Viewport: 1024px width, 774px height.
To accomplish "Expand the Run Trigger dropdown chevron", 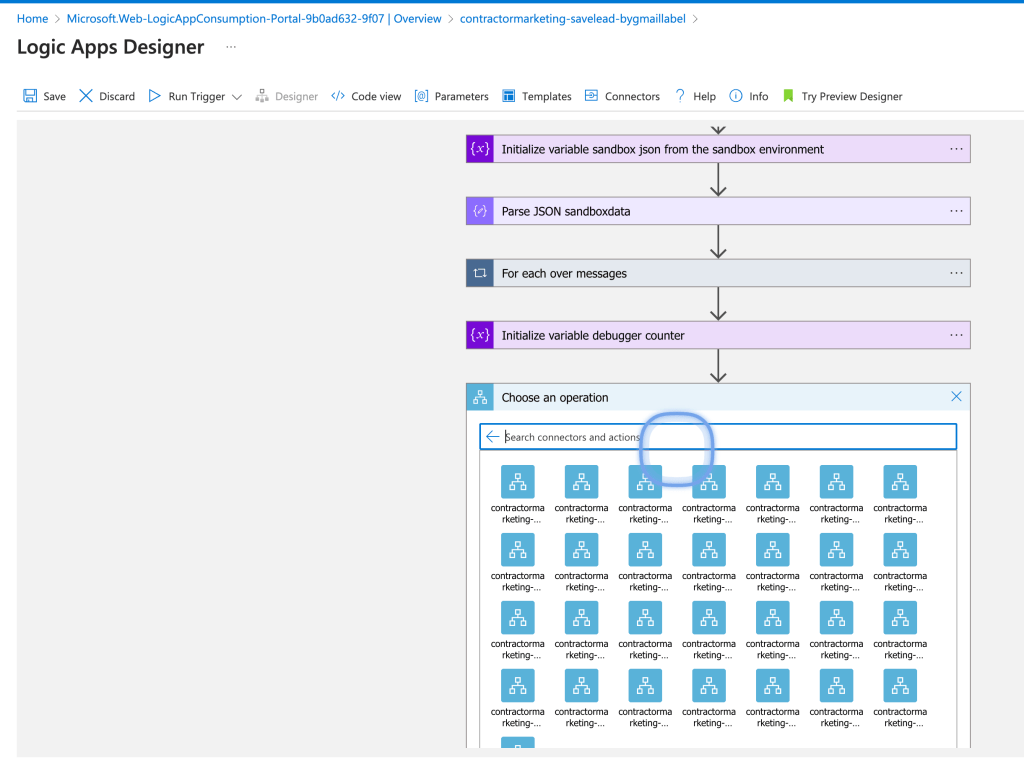I will point(237,97).
